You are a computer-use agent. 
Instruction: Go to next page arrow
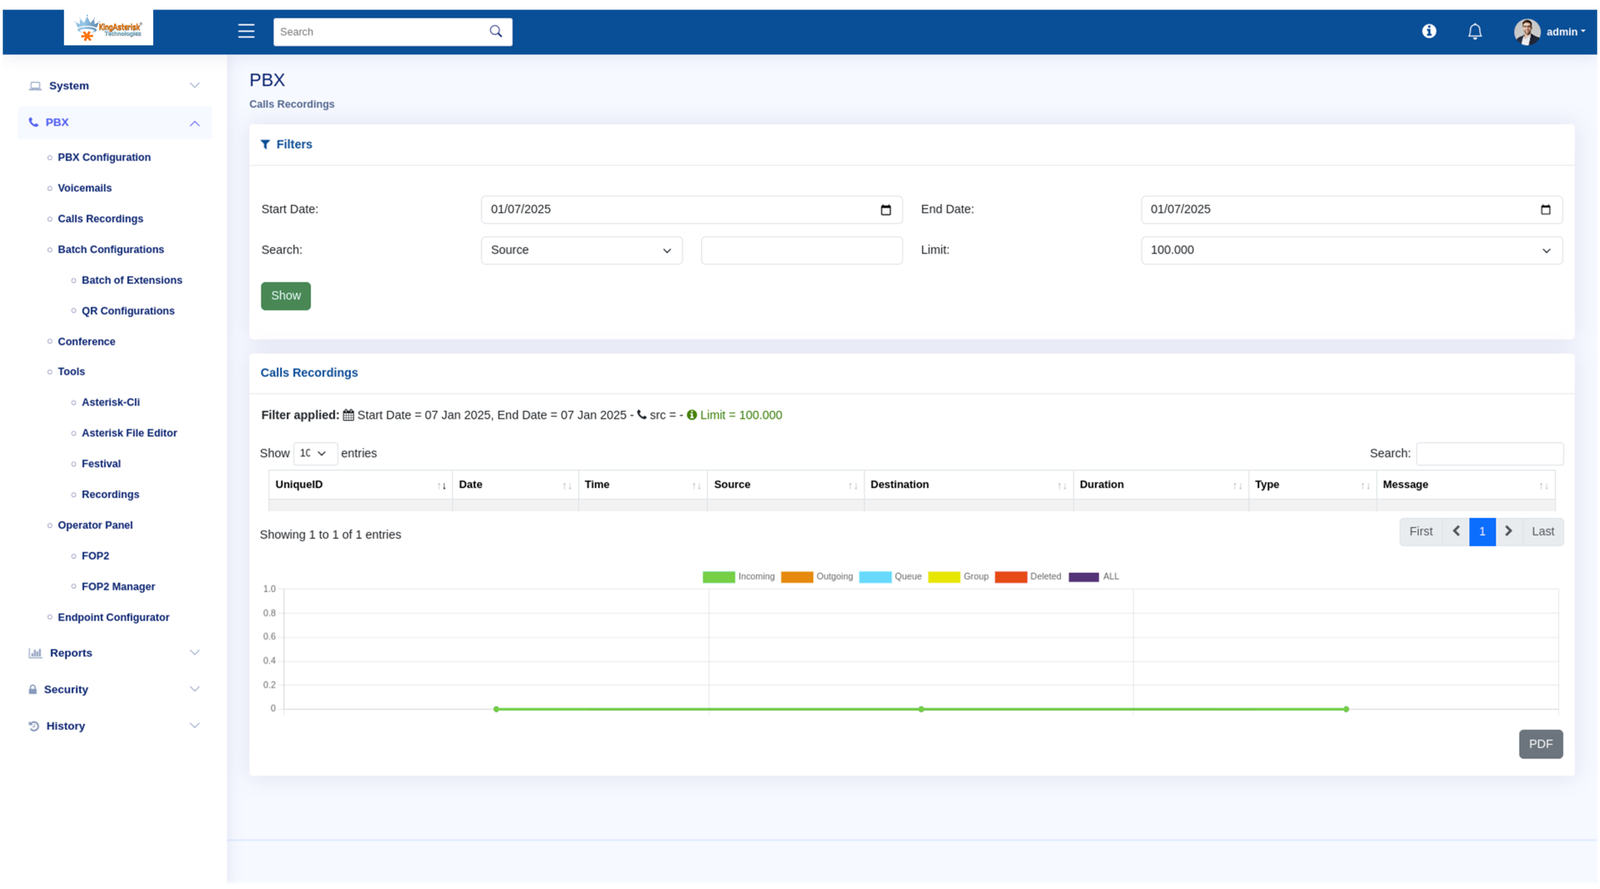(x=1509, y=531)
